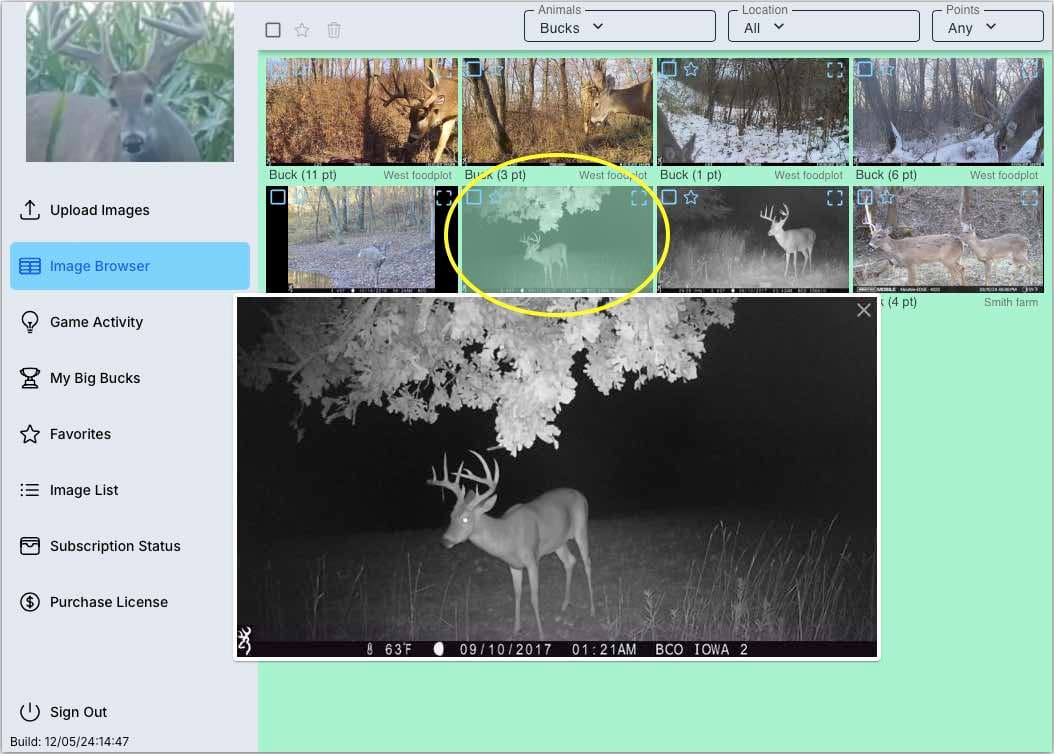Screen dimensions: 1054x754
Task: Star the two-deer Smith farm thumbnail
Action: pyautogui.click(x=887, y=197)
